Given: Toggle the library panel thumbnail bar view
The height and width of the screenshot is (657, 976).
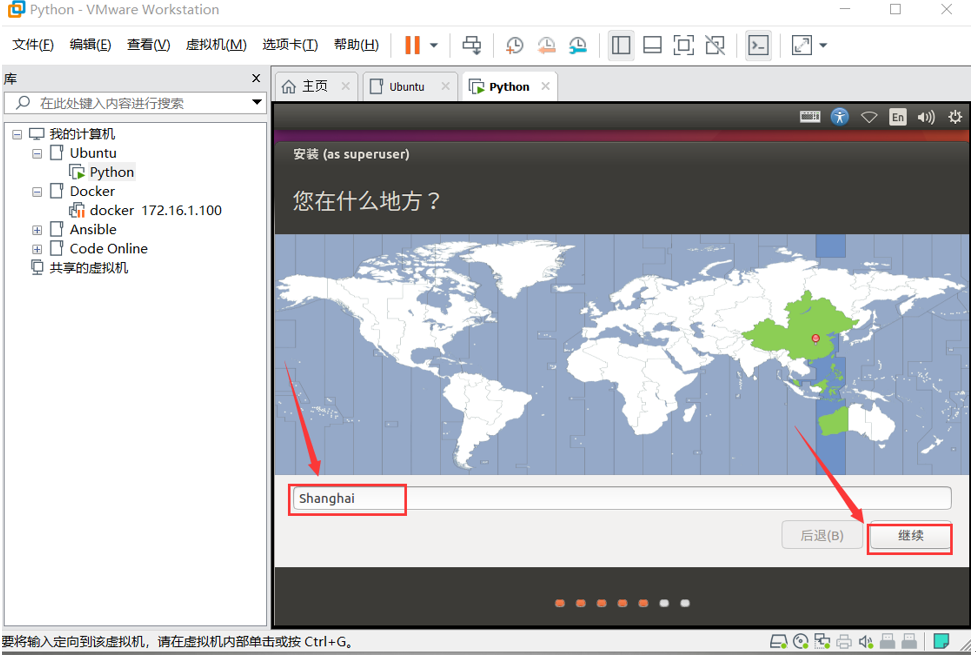Looking at the screenshot, I should coord(652,45).
